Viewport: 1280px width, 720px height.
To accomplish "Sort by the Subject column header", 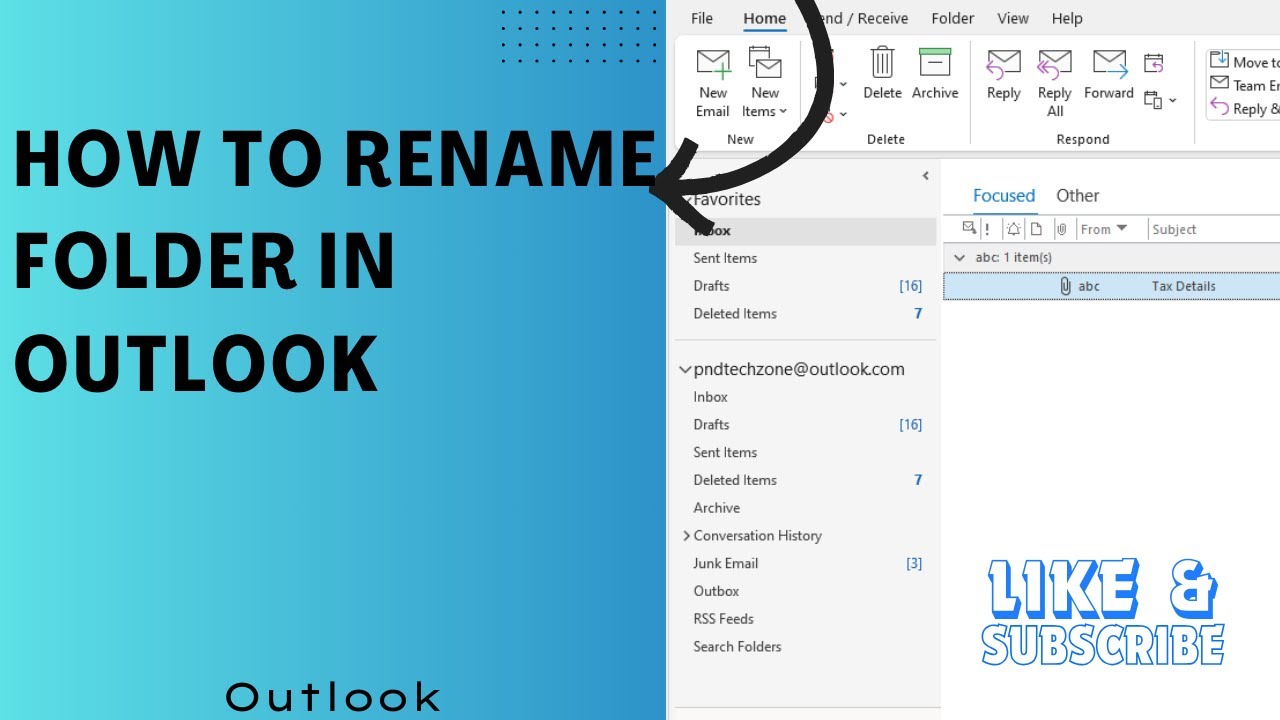I will coord(1174,229).
